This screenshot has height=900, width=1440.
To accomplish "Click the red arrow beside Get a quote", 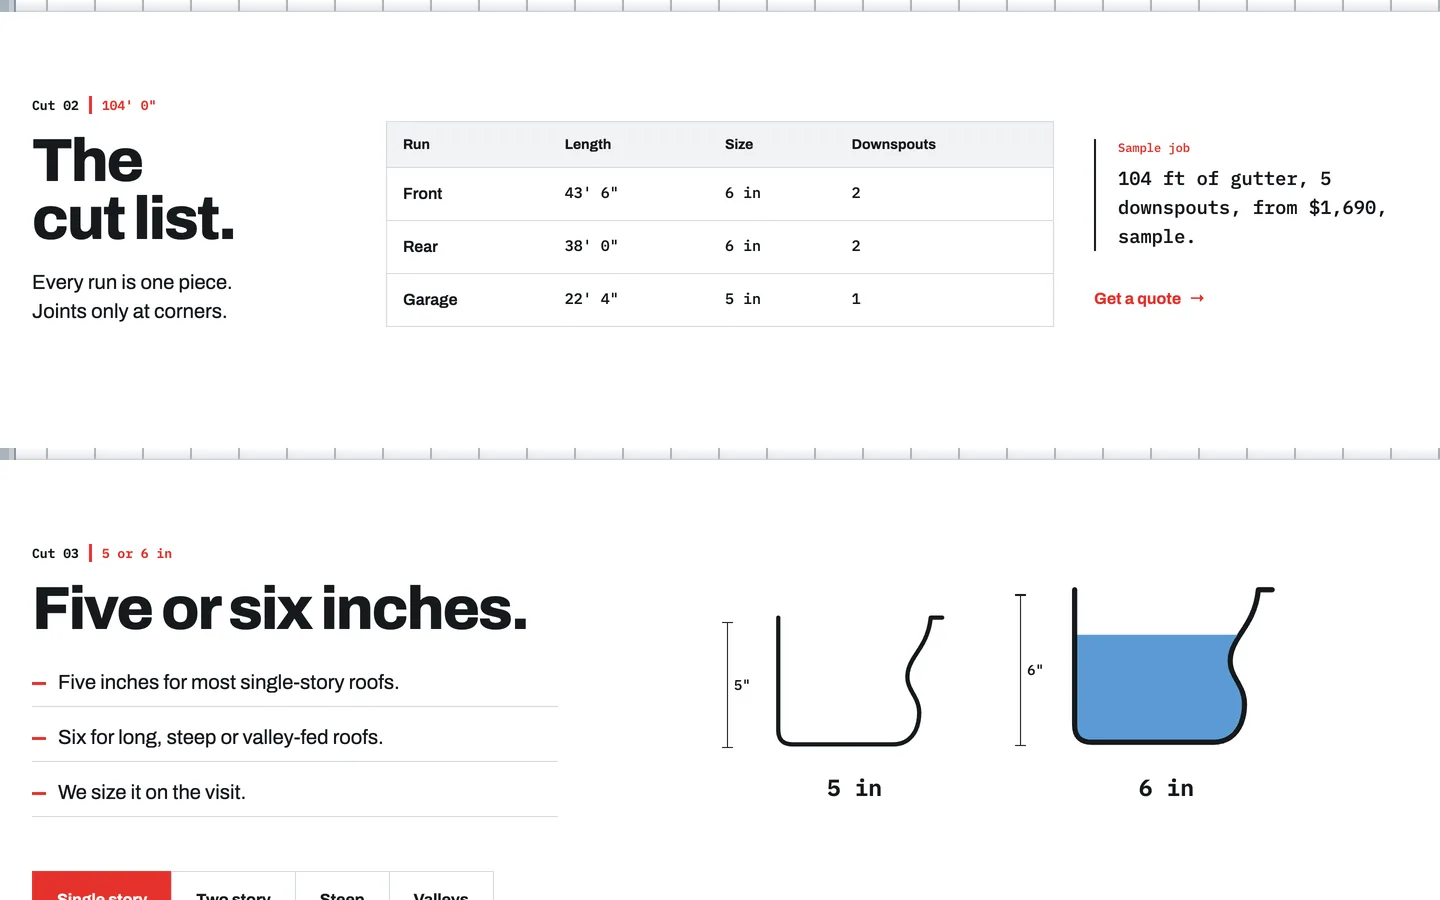I will point(1197,298).
